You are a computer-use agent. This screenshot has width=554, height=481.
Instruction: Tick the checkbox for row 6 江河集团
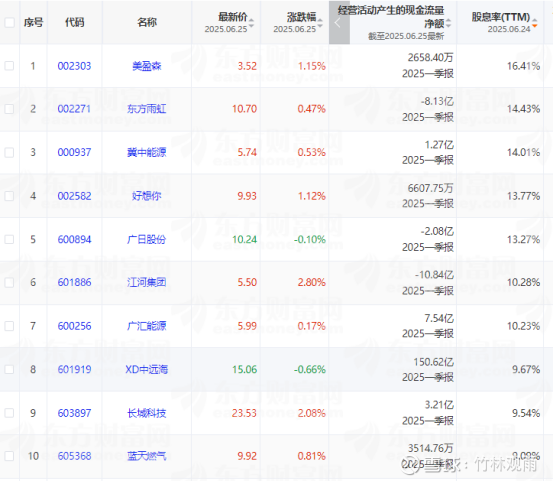pos(9,282)
